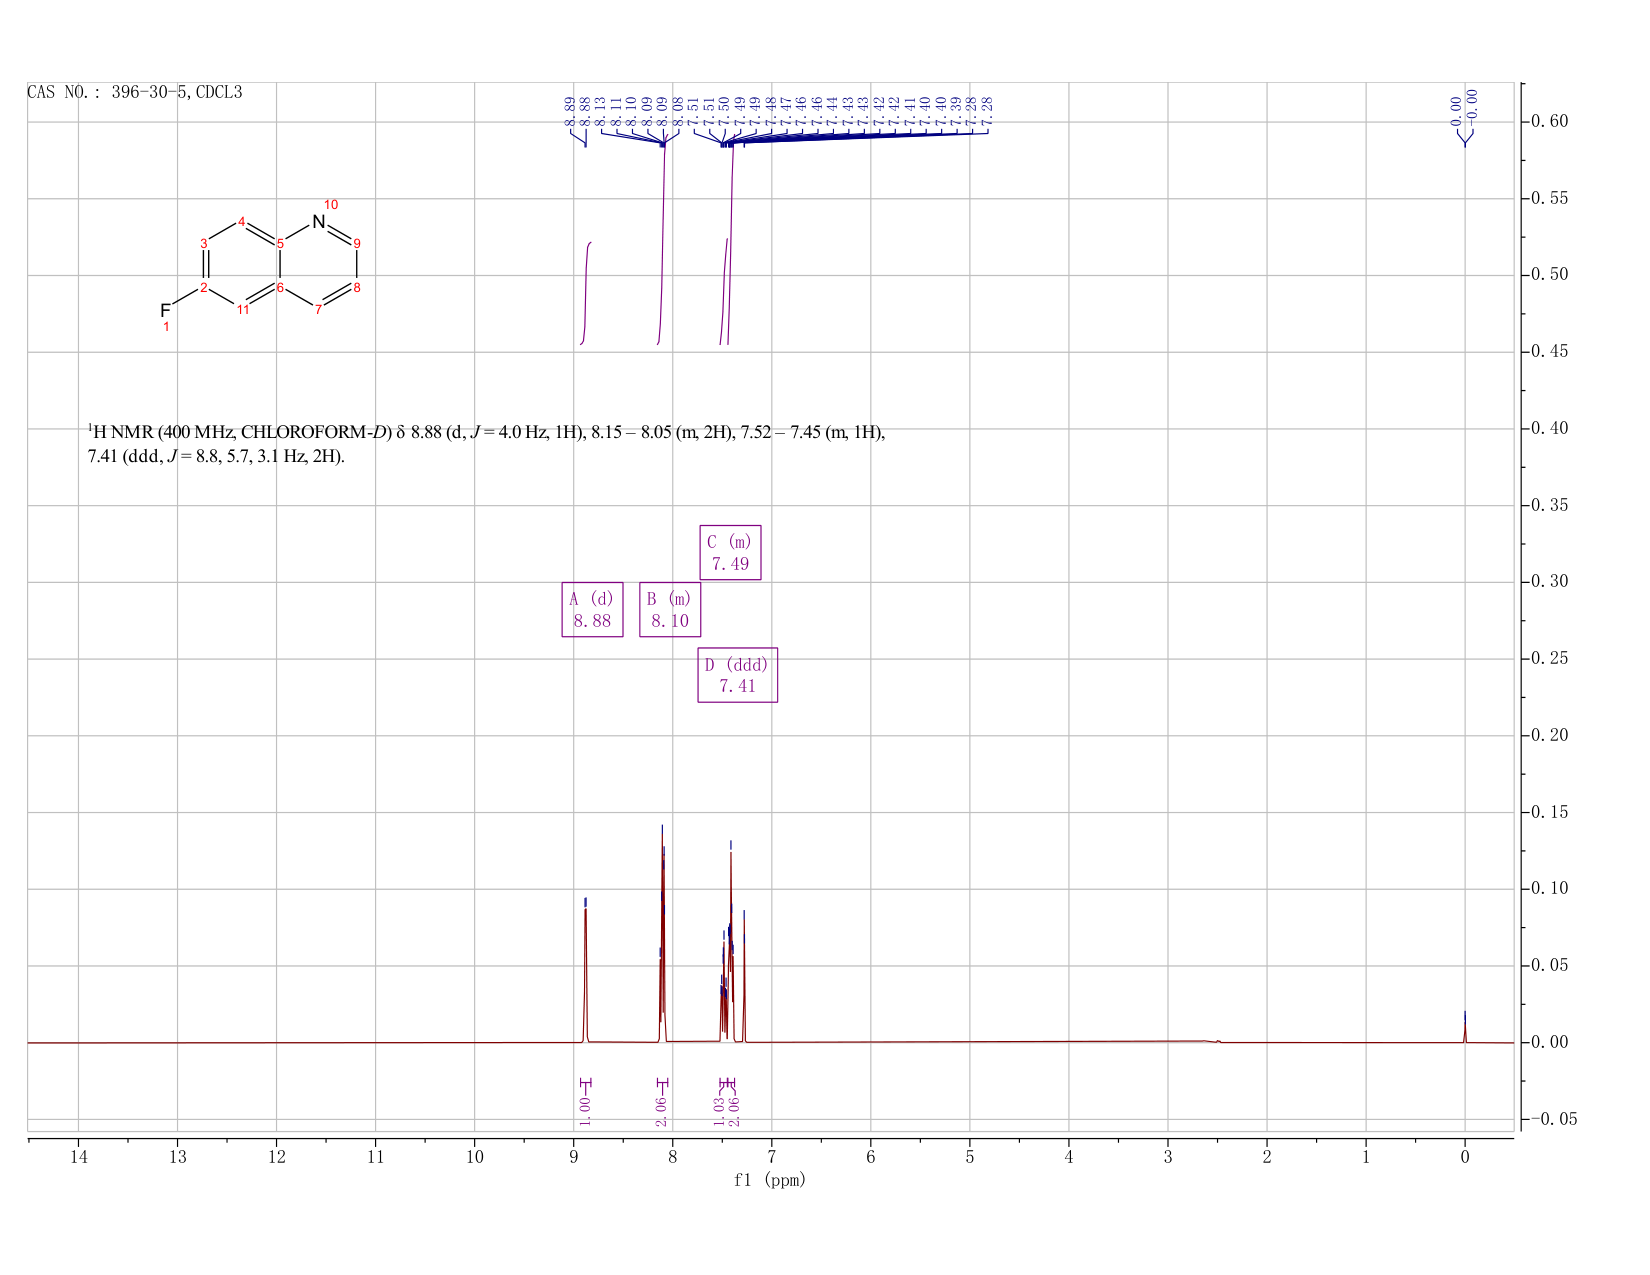Click the x-axis tick label 12

[x=276, y=1157]
